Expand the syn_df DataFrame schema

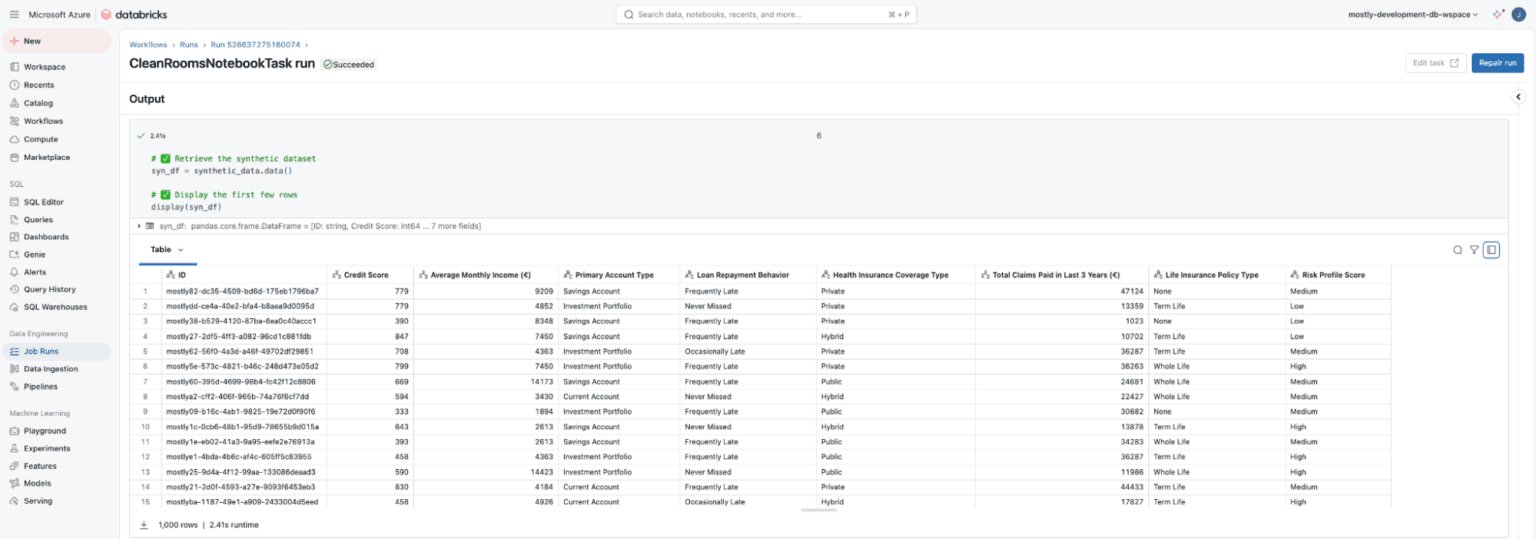[139, 226]
